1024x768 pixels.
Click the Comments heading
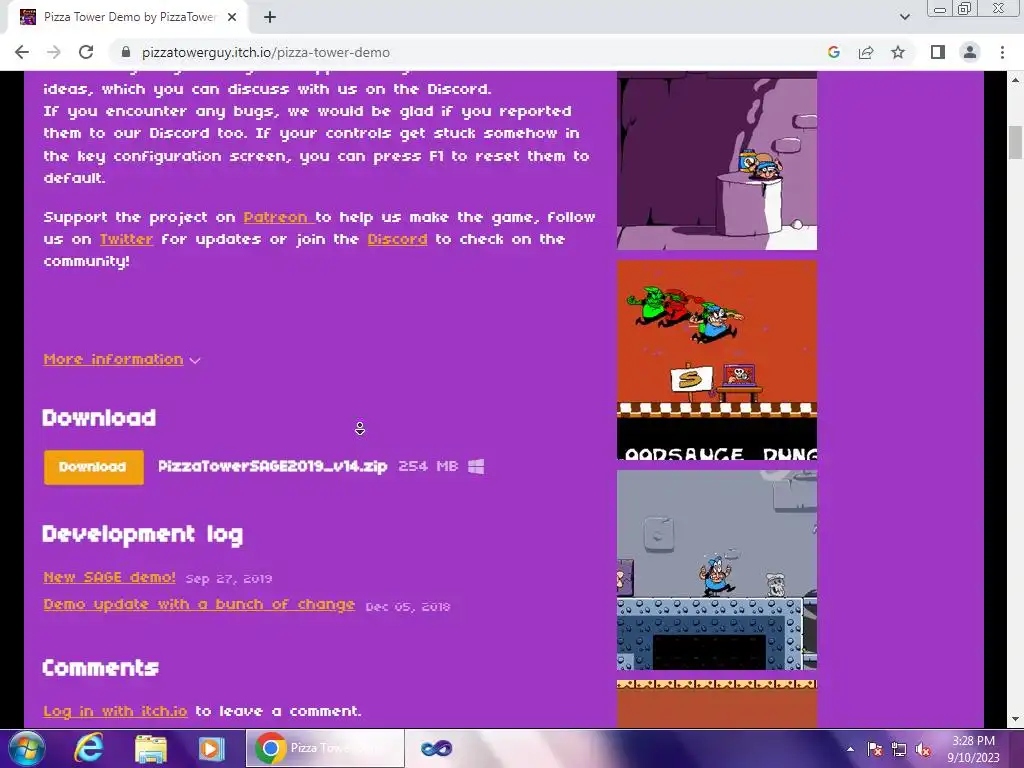pos(101,667)
